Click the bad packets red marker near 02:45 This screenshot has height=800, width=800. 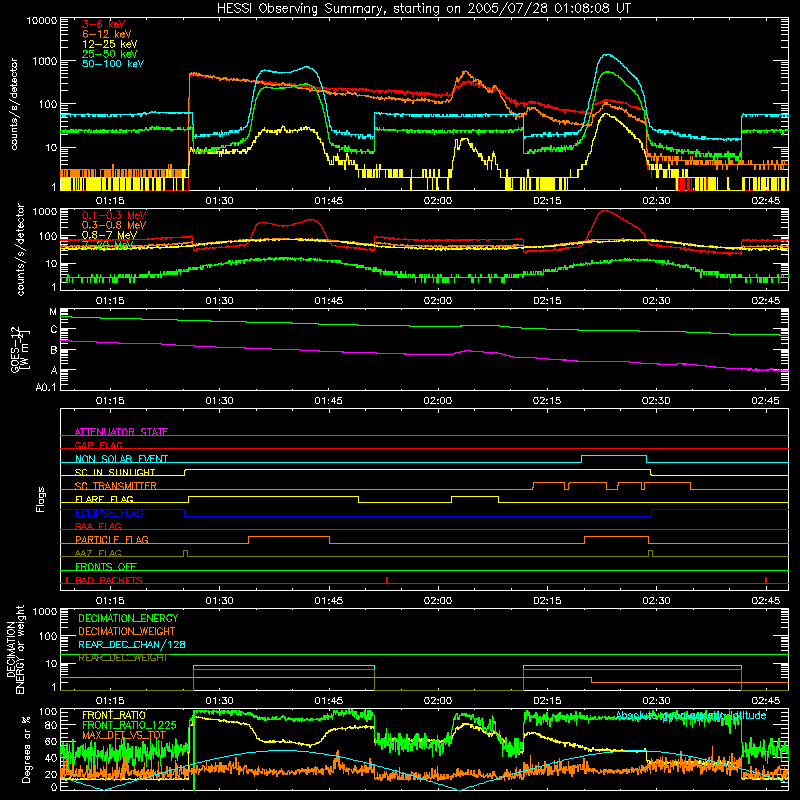pos(766,580)
